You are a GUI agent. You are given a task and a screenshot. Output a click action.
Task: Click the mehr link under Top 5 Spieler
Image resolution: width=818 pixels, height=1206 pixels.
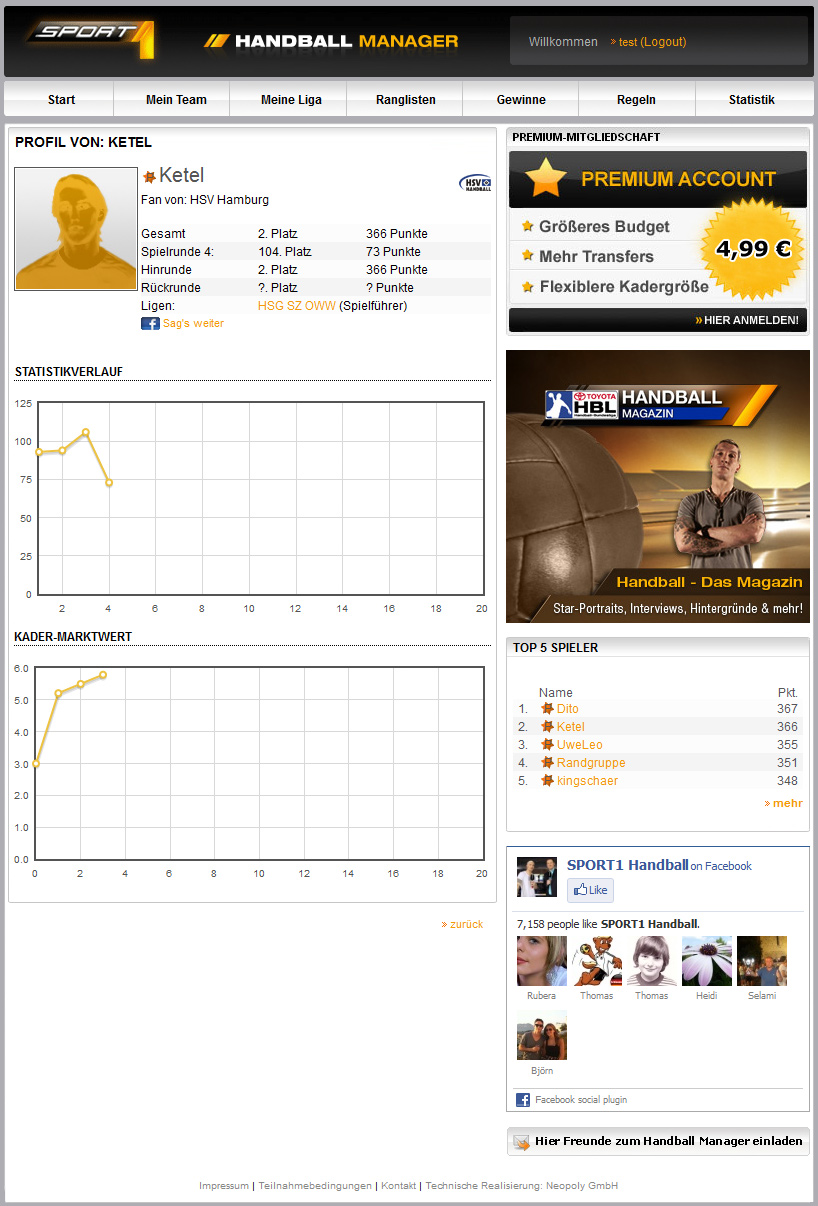(x=787, y=803)
